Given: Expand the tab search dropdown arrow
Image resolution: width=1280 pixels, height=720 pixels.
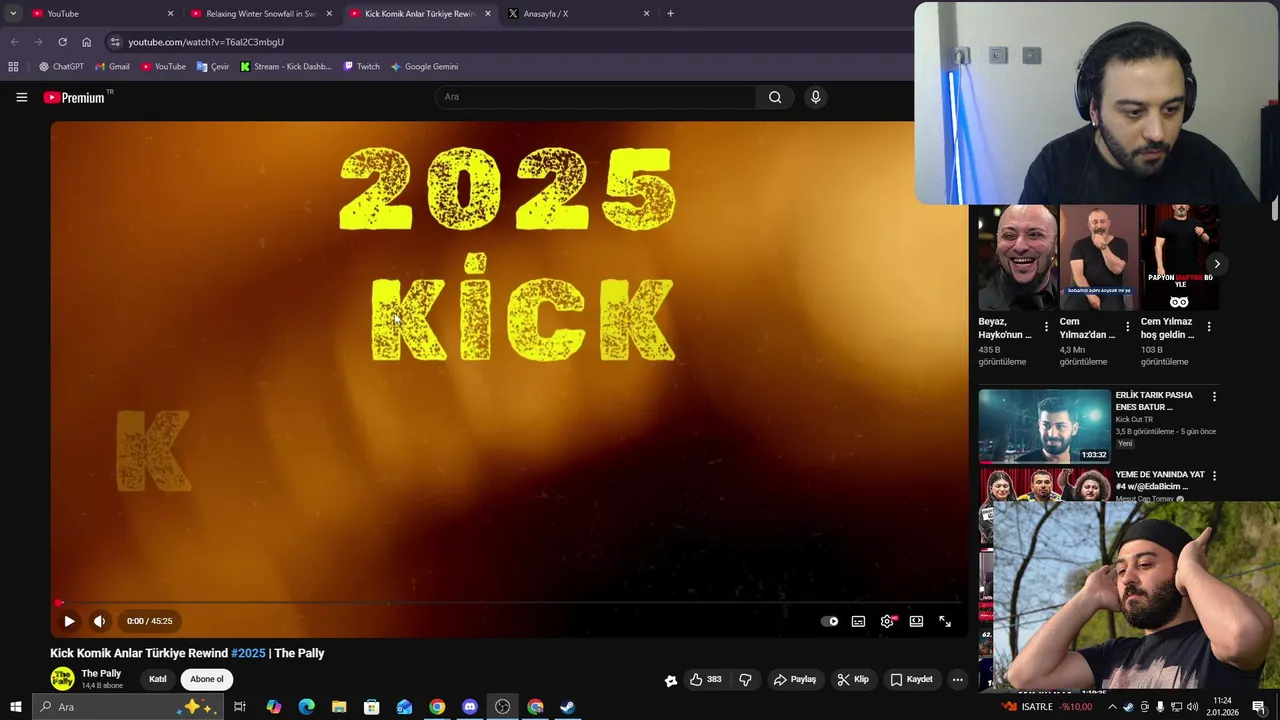Looking at the screenshot, I should (x=13, y=14).
